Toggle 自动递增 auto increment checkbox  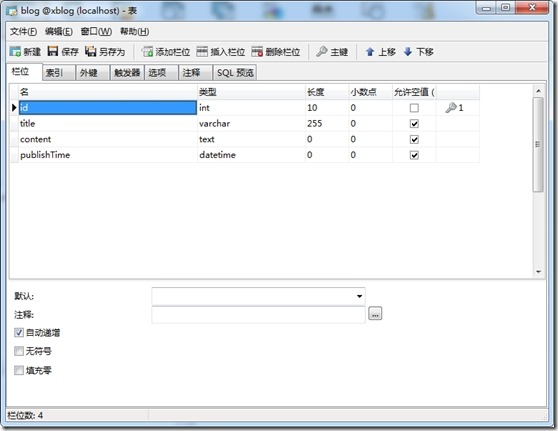(19, 333)
